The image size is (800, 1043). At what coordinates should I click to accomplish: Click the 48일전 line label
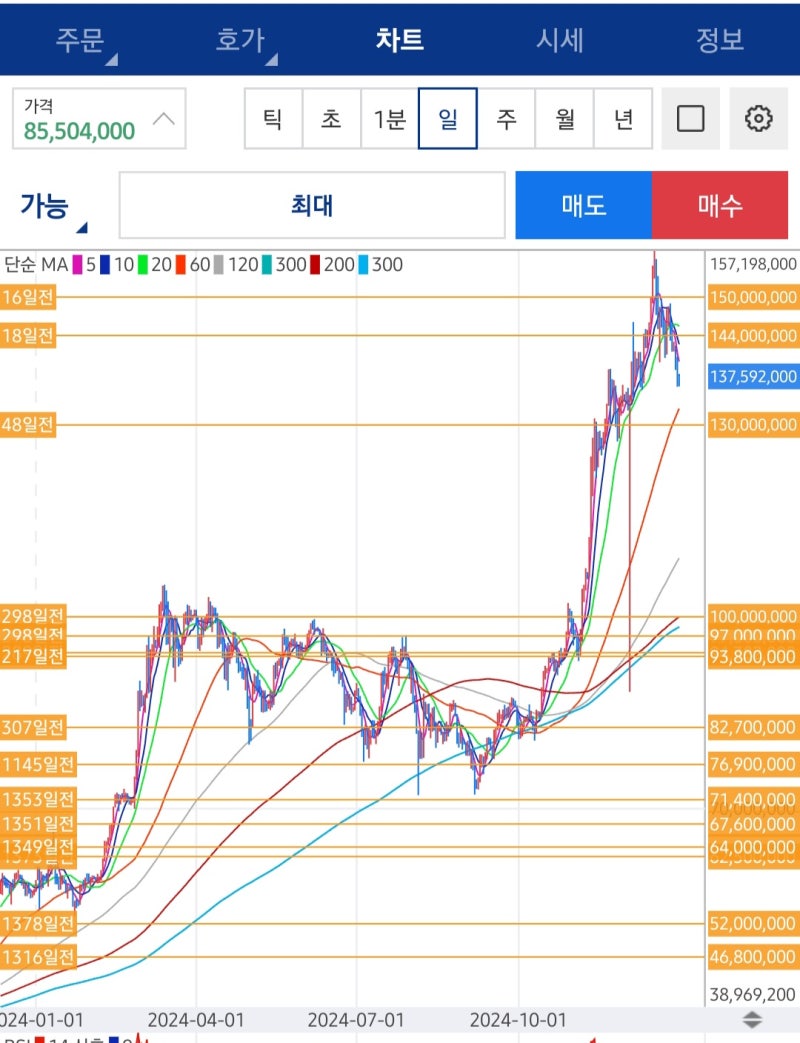[x=27, y=424]
